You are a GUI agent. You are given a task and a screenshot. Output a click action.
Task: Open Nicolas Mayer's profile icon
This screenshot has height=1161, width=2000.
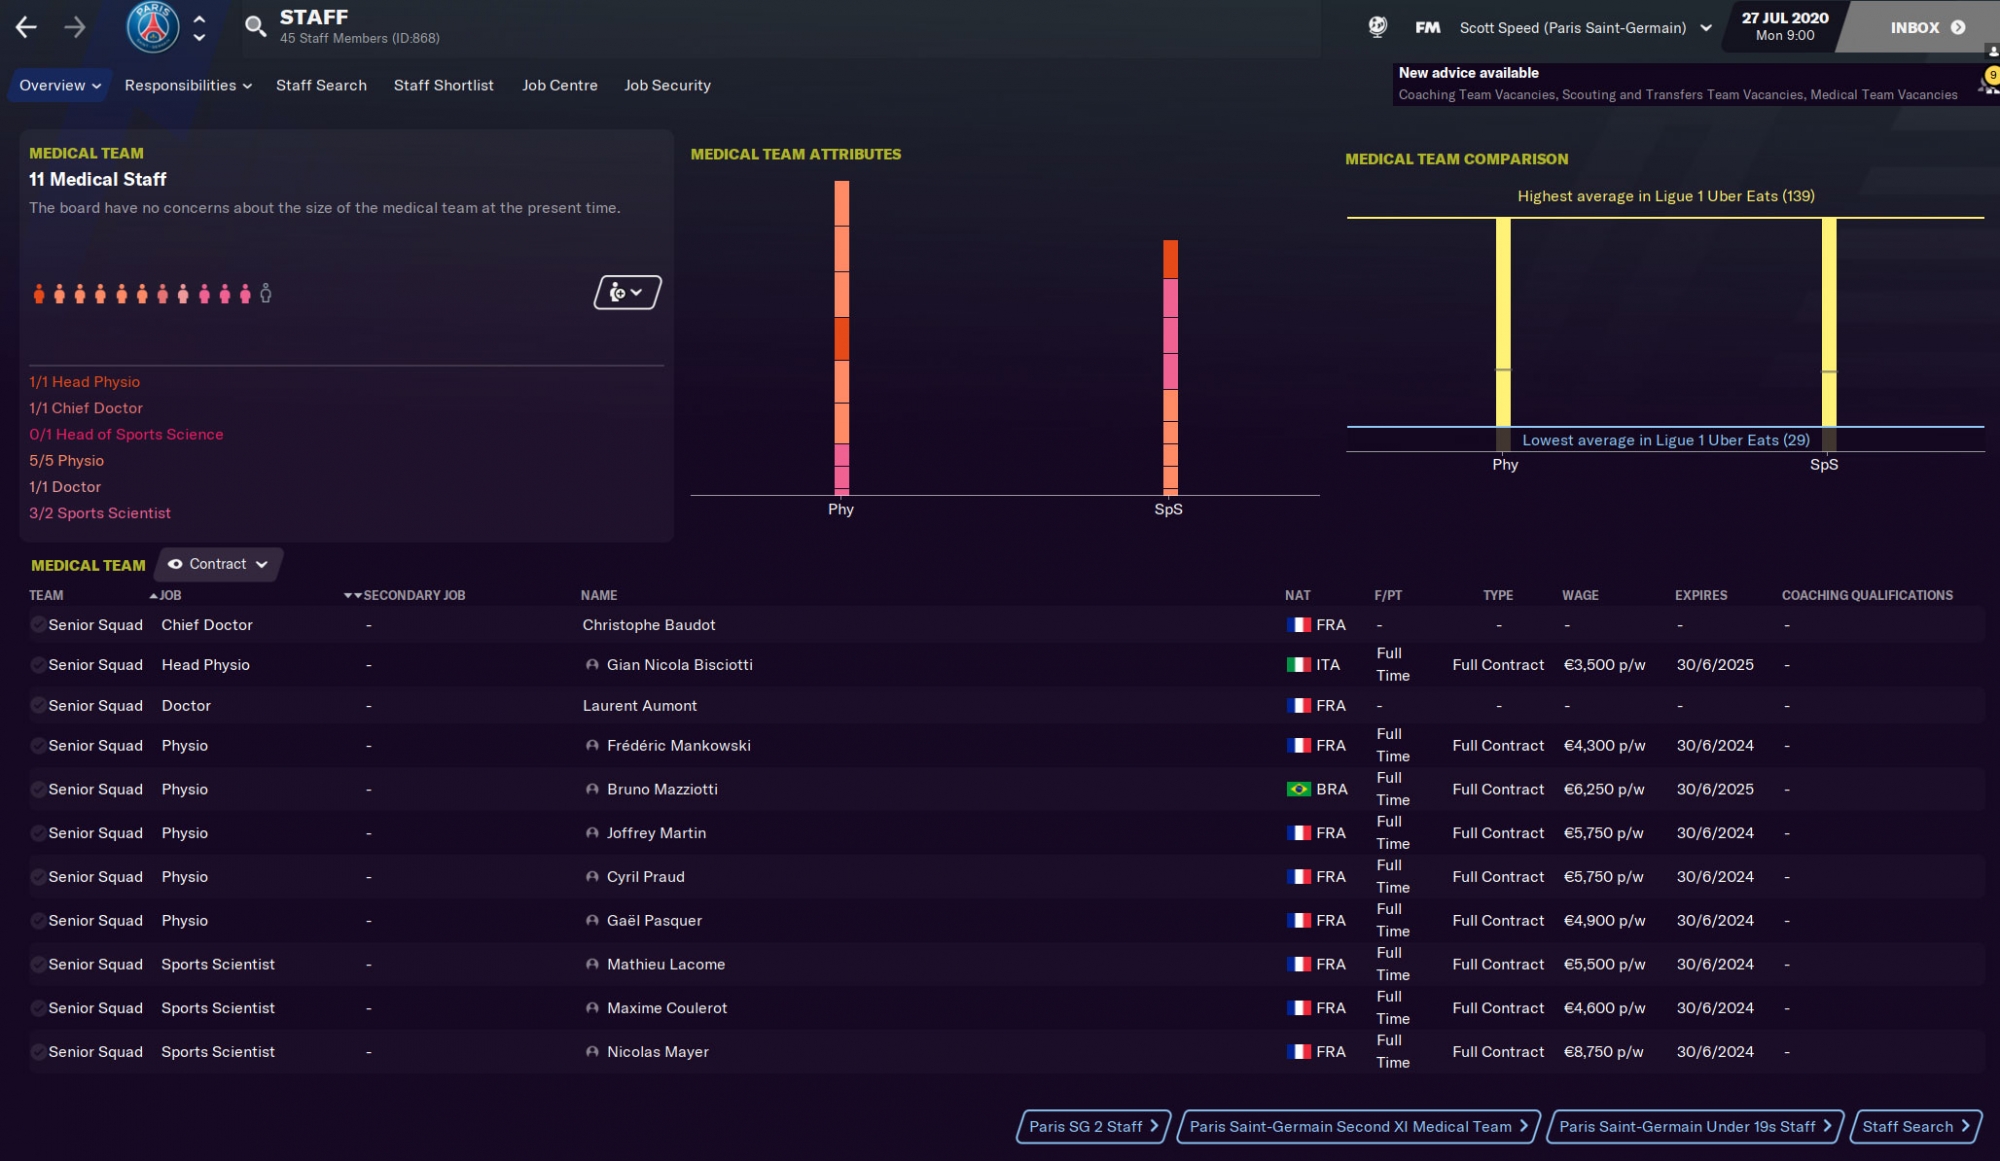coord(592,1052)
